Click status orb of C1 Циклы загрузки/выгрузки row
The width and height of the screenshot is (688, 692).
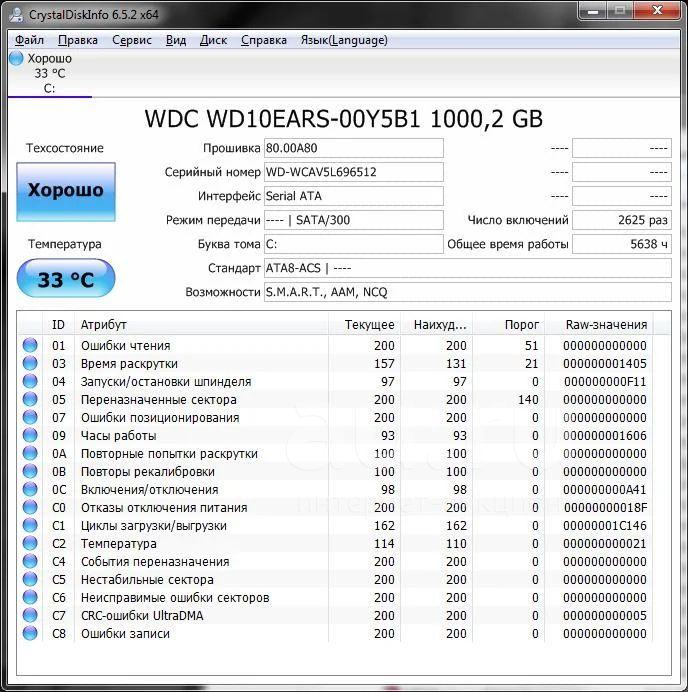point(30,526)
